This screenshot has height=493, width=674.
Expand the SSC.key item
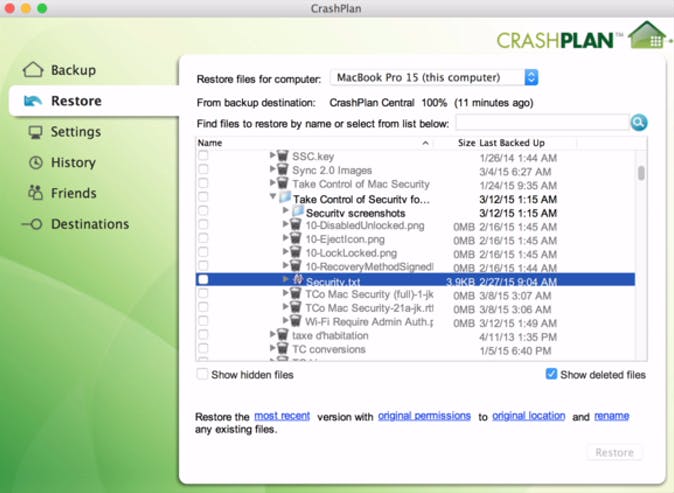click(x=272, y=155)
